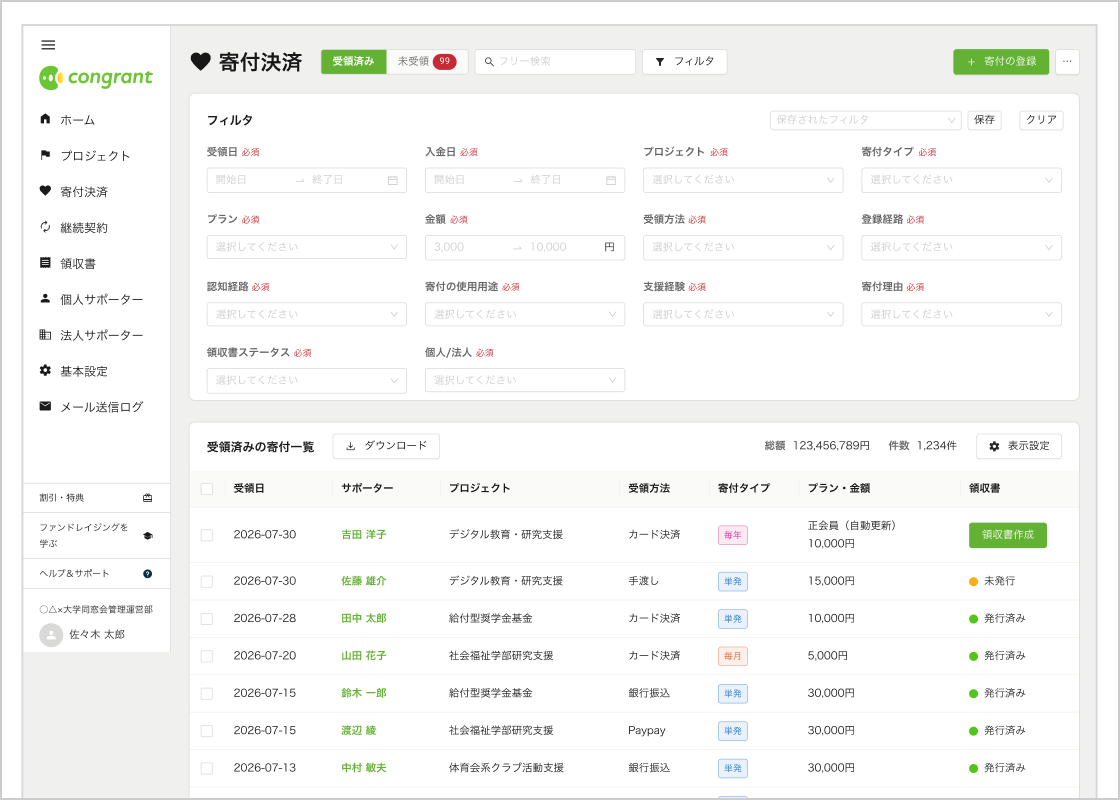This screenshot has height=800, width=1120.
Task: Open the hamburger menu icon
Action: coord(48,45)
